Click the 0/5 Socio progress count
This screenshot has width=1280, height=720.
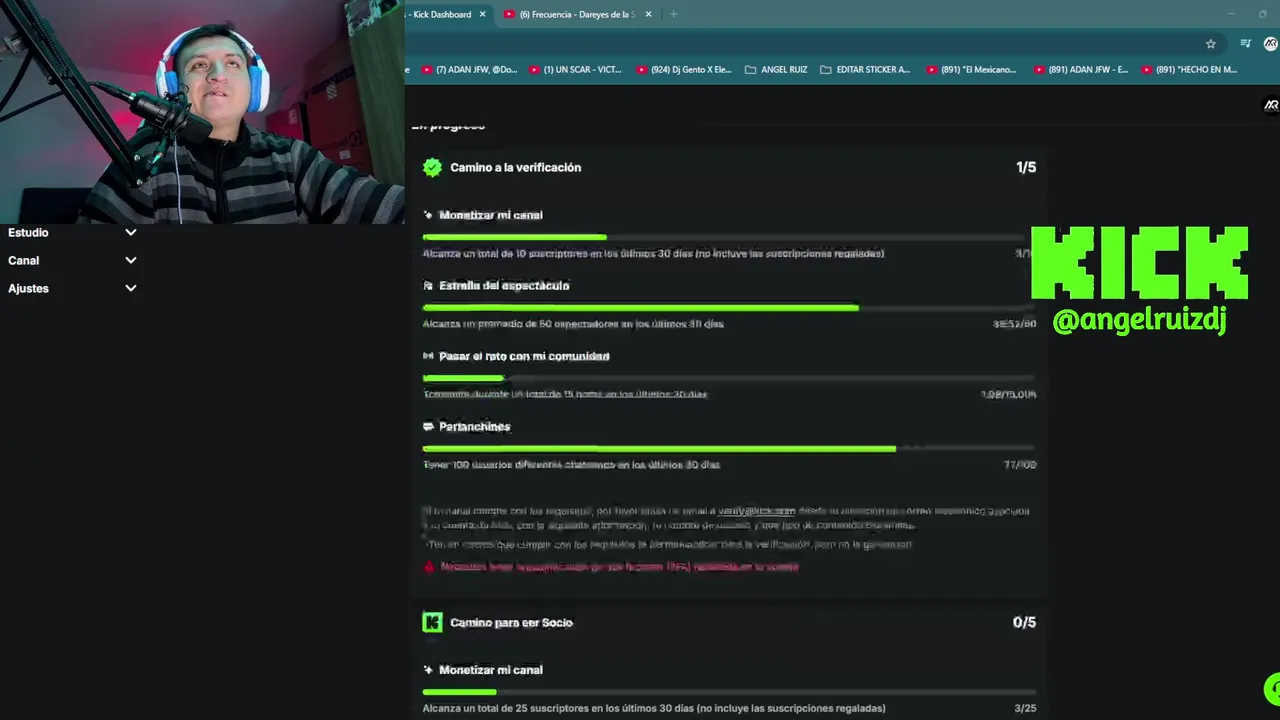click(1024, 622)
